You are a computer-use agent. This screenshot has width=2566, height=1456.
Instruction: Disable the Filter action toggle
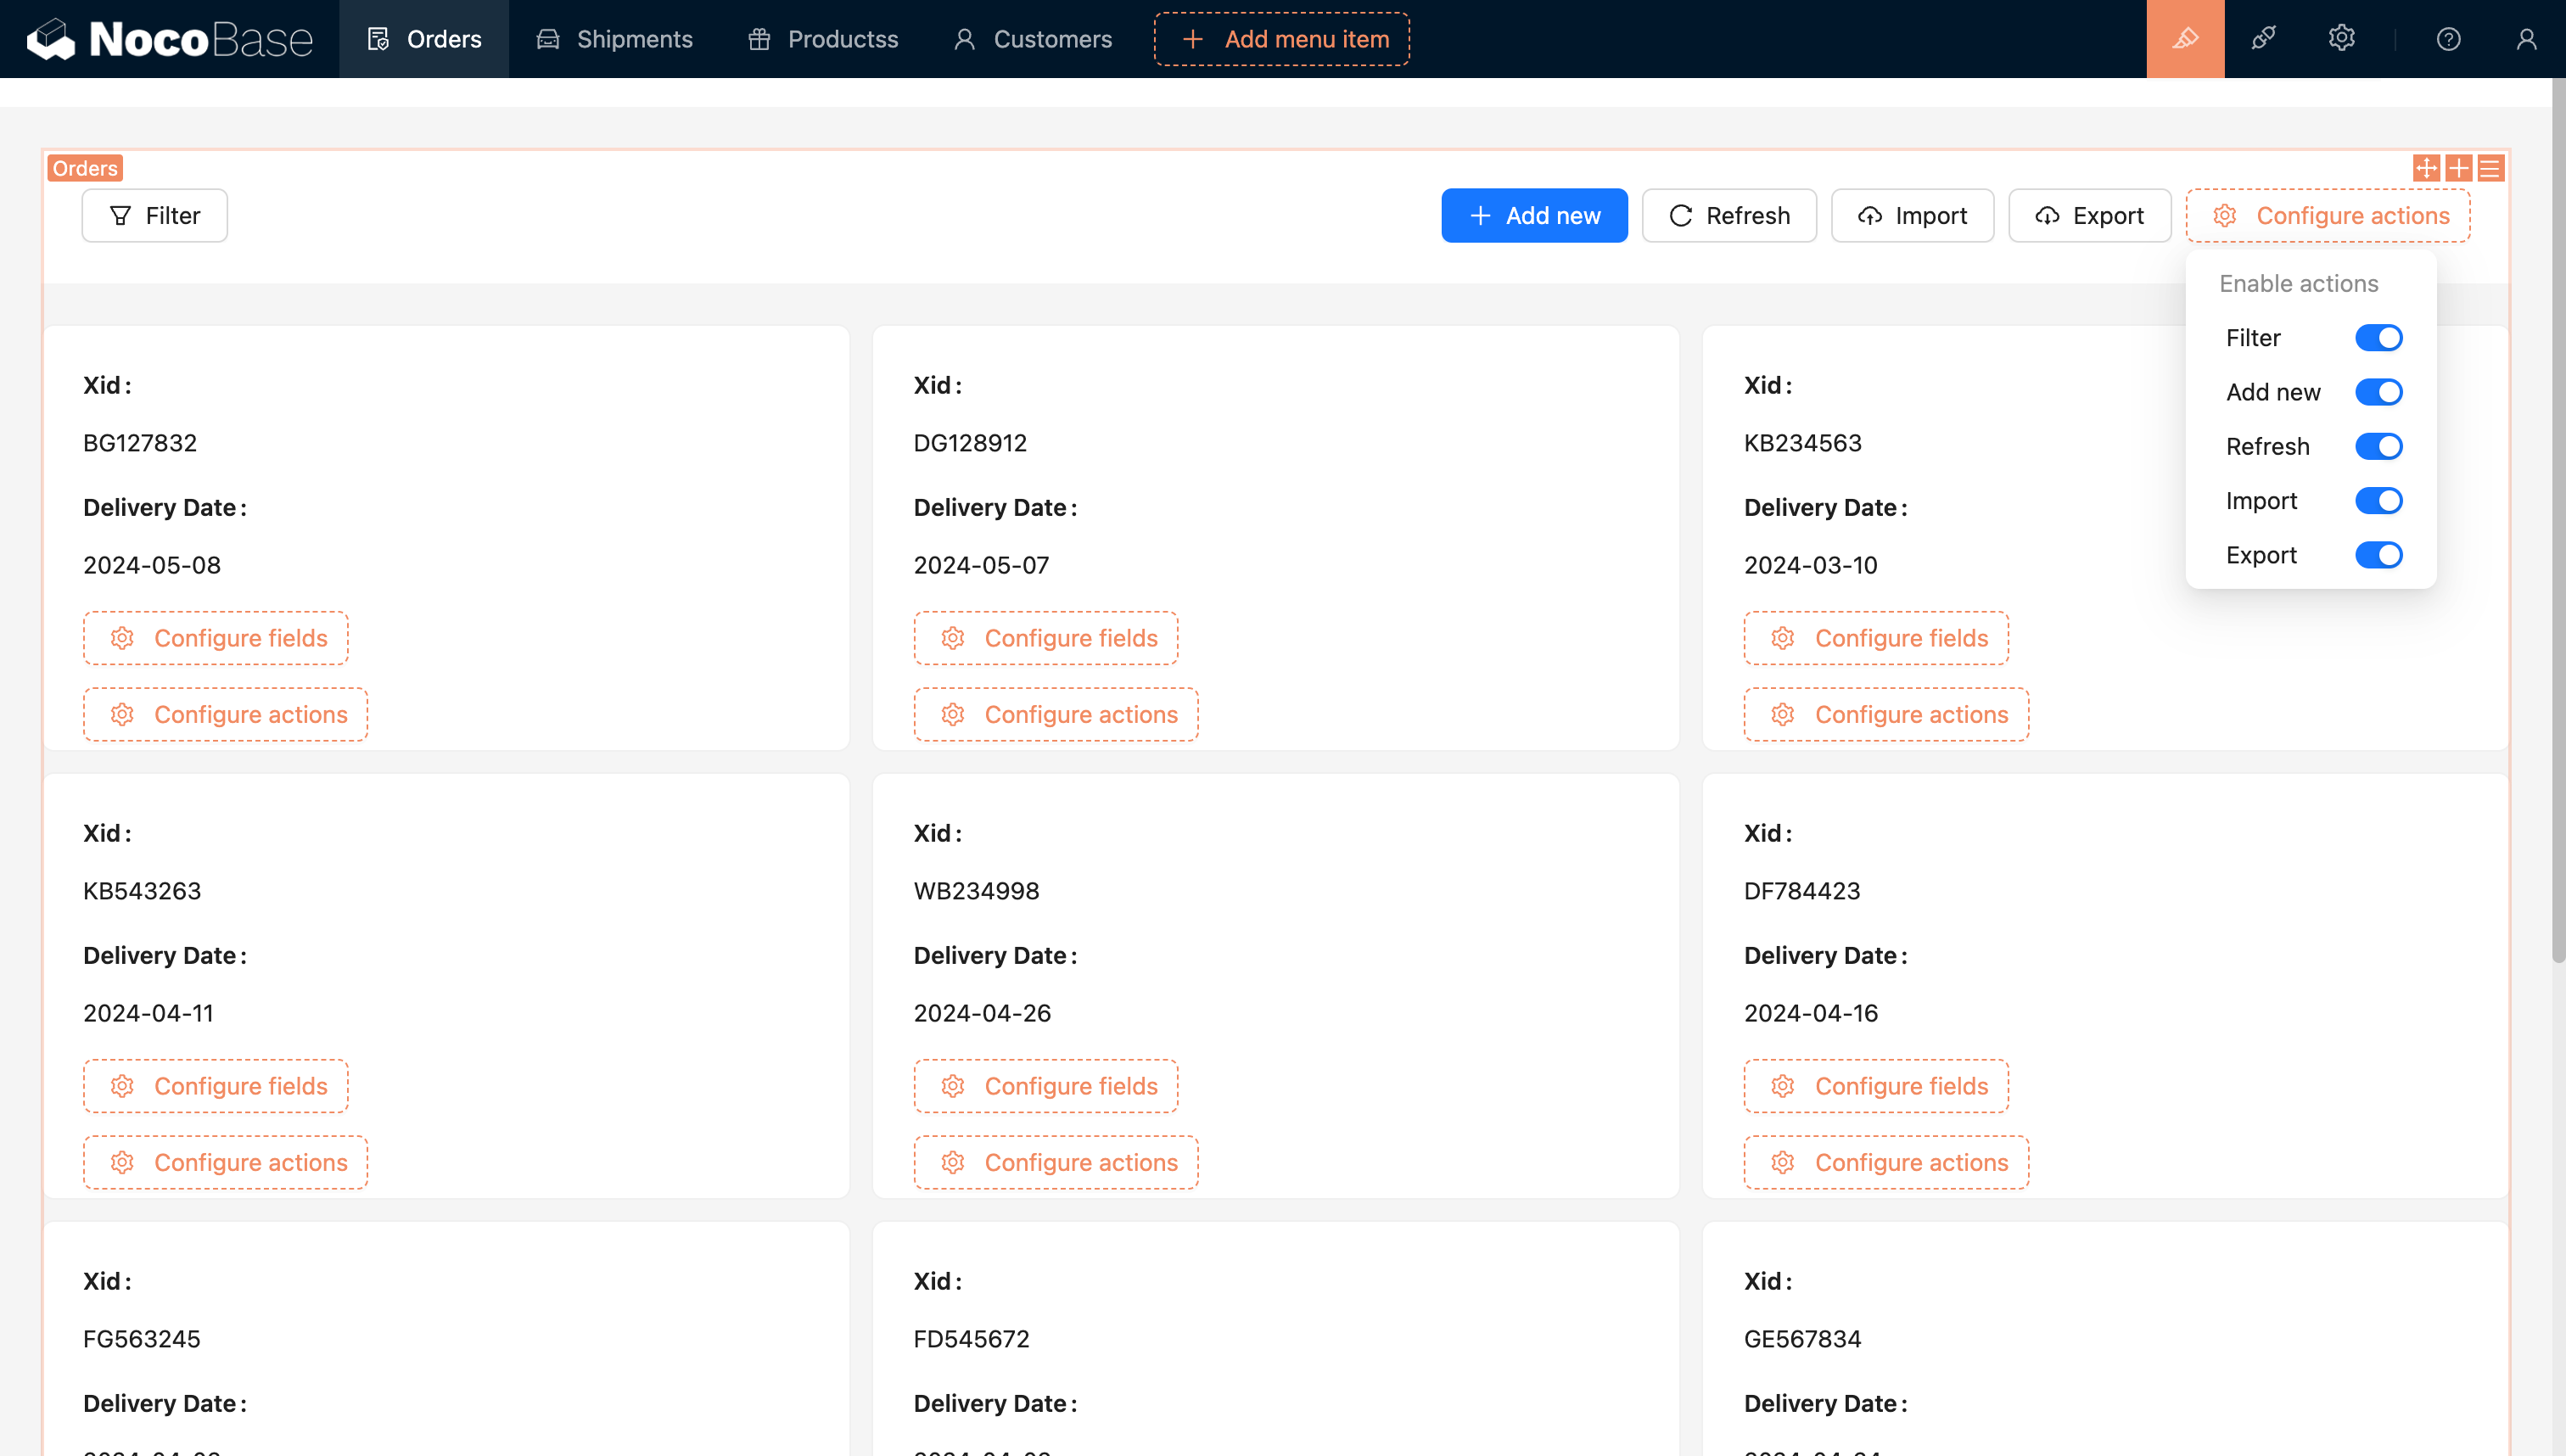[x=2378, y=338]
